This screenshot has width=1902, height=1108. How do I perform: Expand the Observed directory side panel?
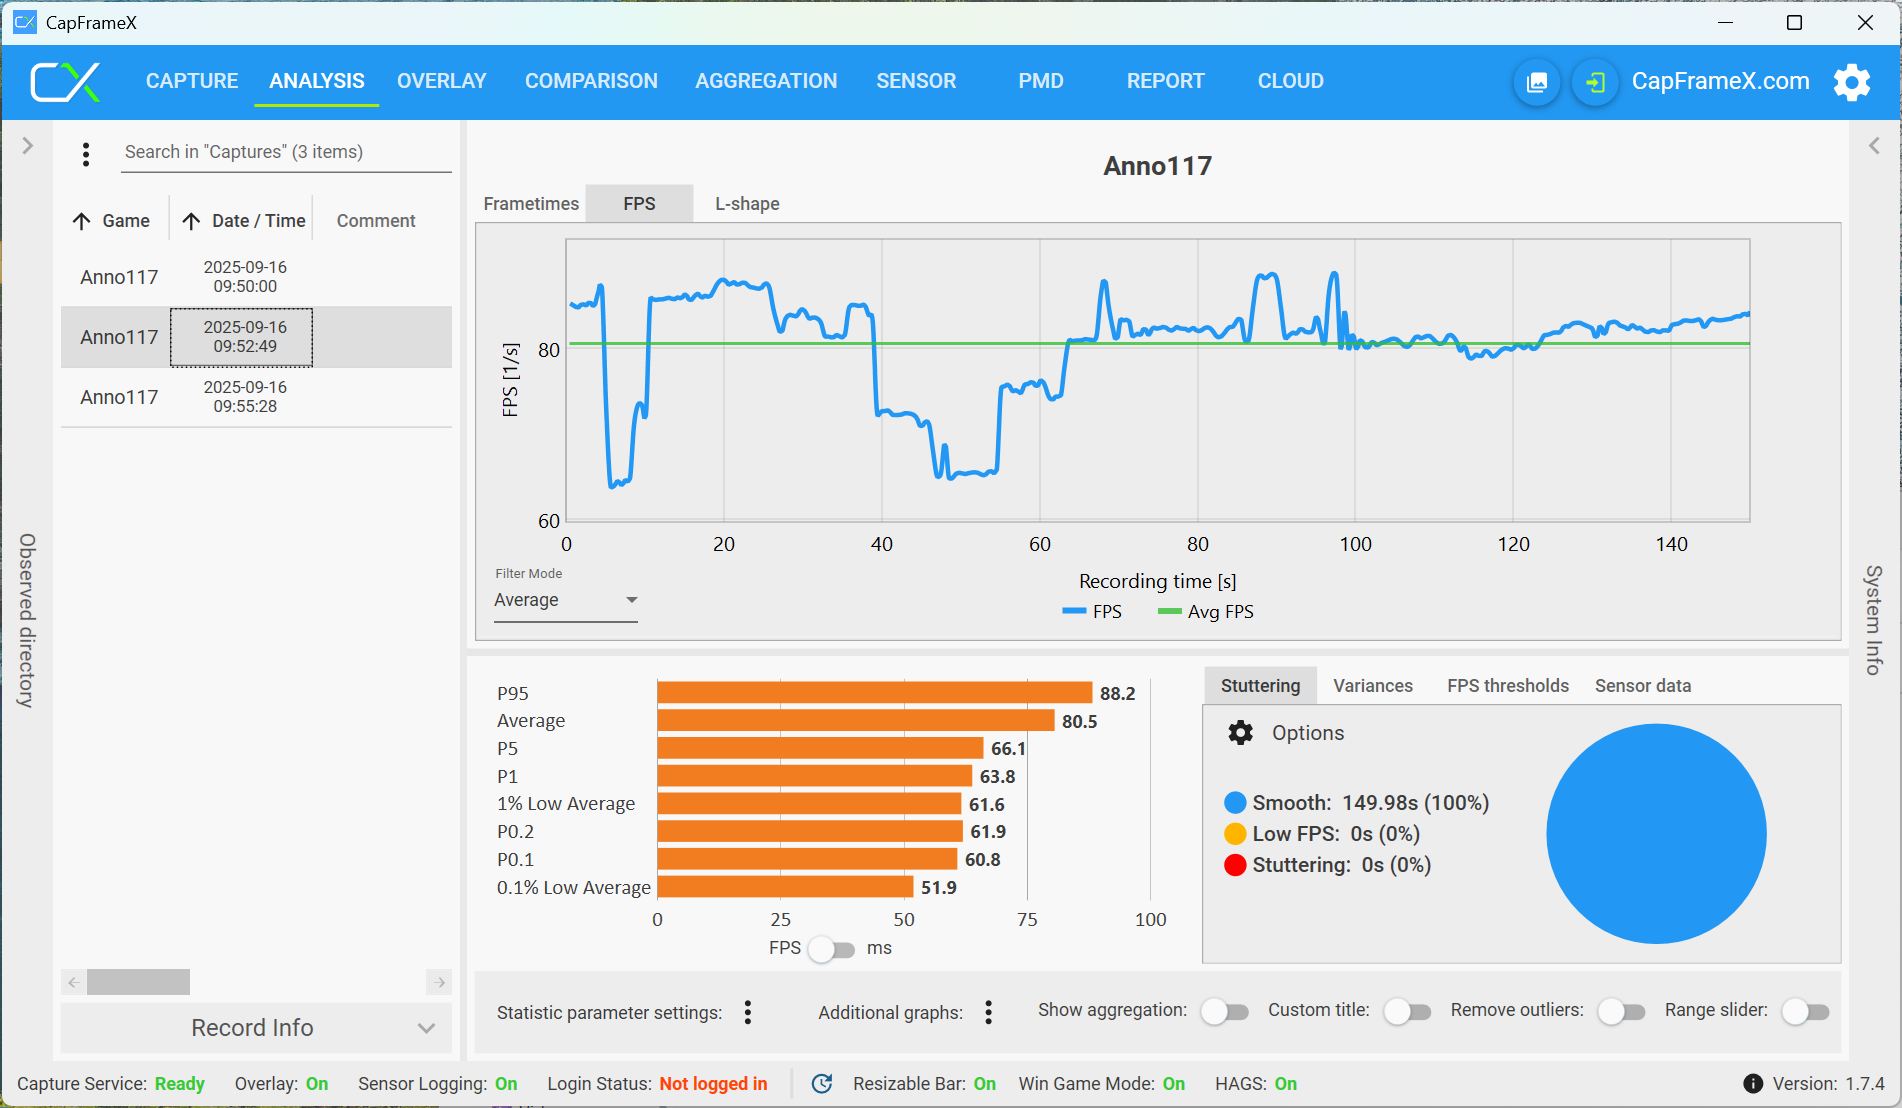27,146
